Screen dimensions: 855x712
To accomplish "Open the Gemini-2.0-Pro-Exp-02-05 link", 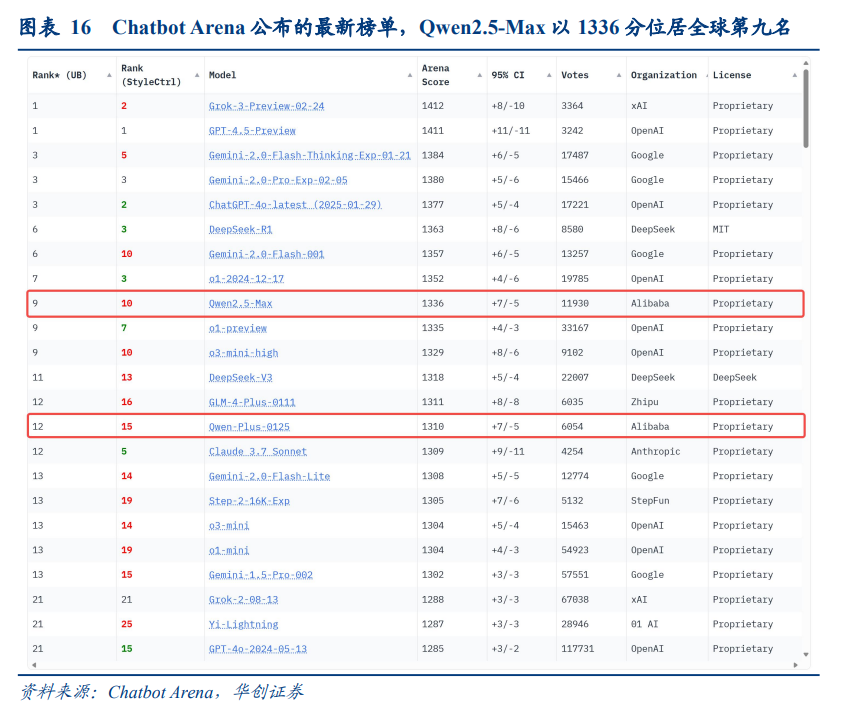I will pyautogui.click(x=278, y=180).
